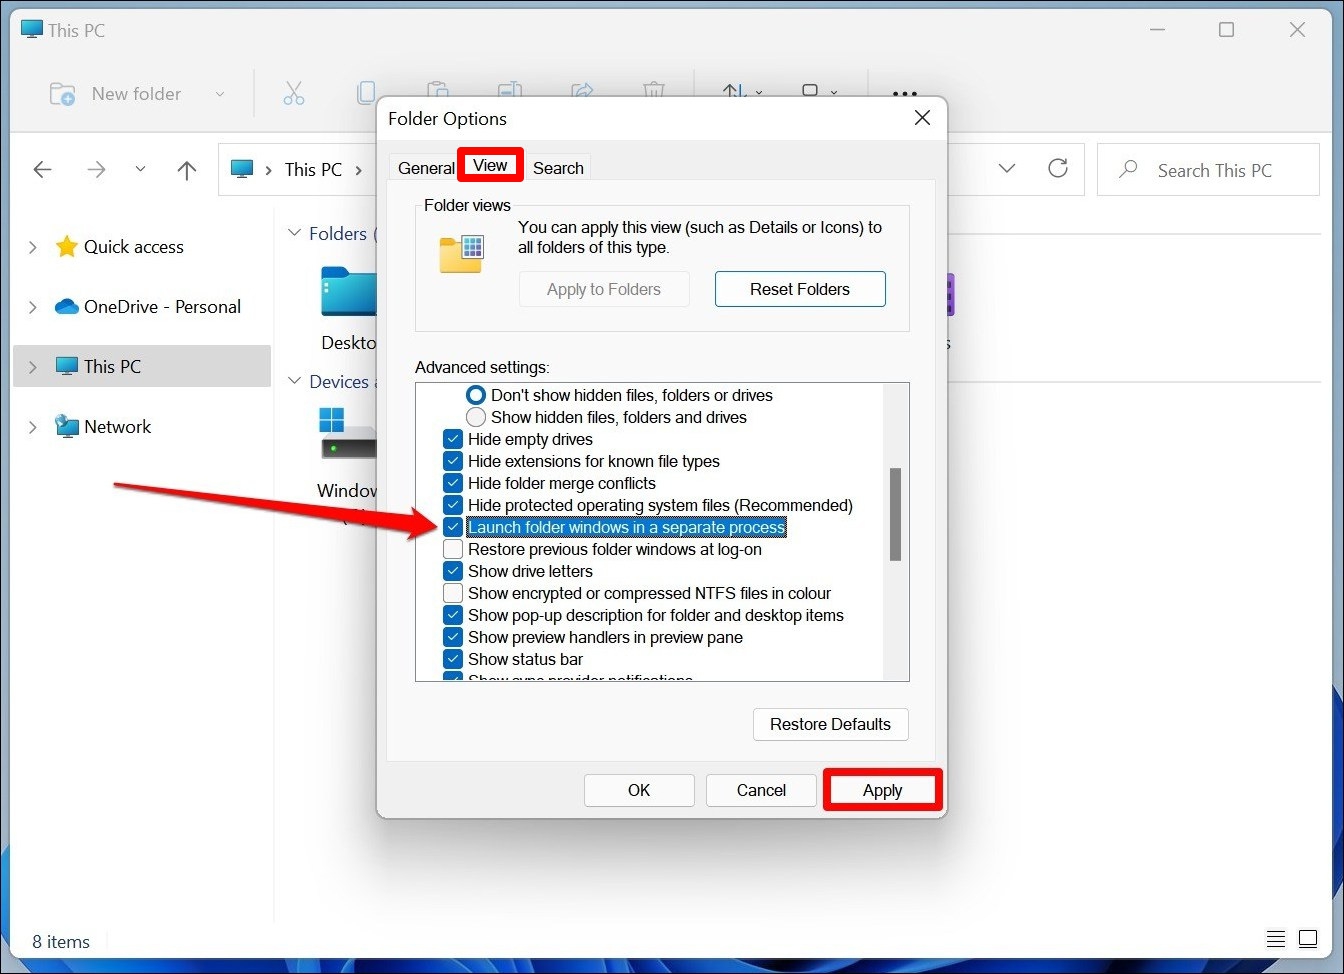The width and height of the screenshot is (1344, 974).
Task: Toggle Show pop-up description checkbox
Action: coord(453,615)
